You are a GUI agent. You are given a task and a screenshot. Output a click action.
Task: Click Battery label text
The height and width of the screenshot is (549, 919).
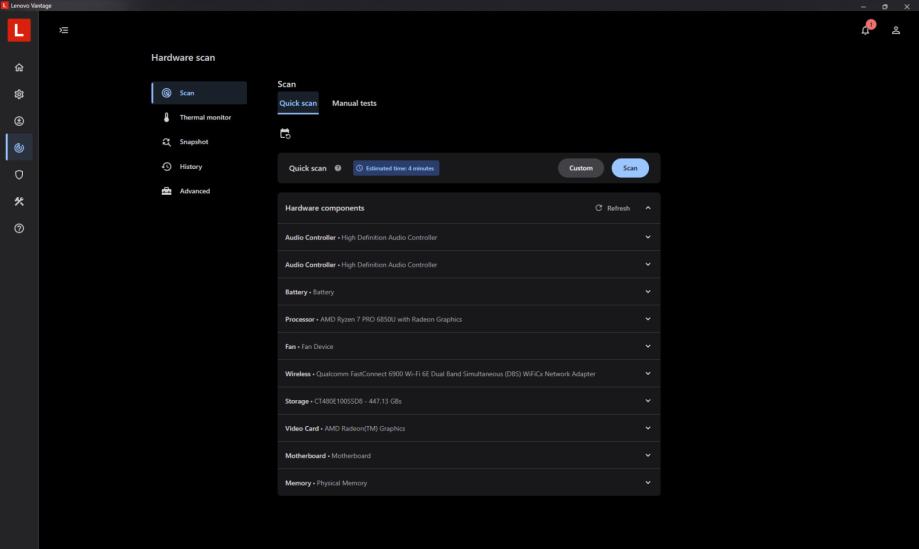tap(309, 292)
